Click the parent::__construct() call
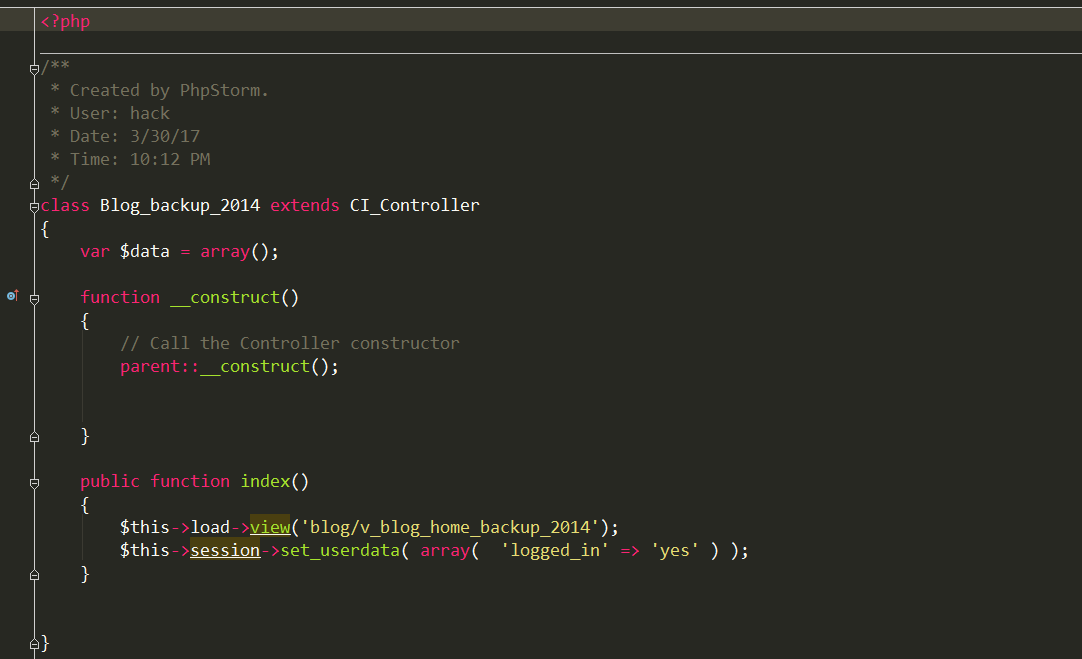 pyautogui.click(x=229, y=366)
